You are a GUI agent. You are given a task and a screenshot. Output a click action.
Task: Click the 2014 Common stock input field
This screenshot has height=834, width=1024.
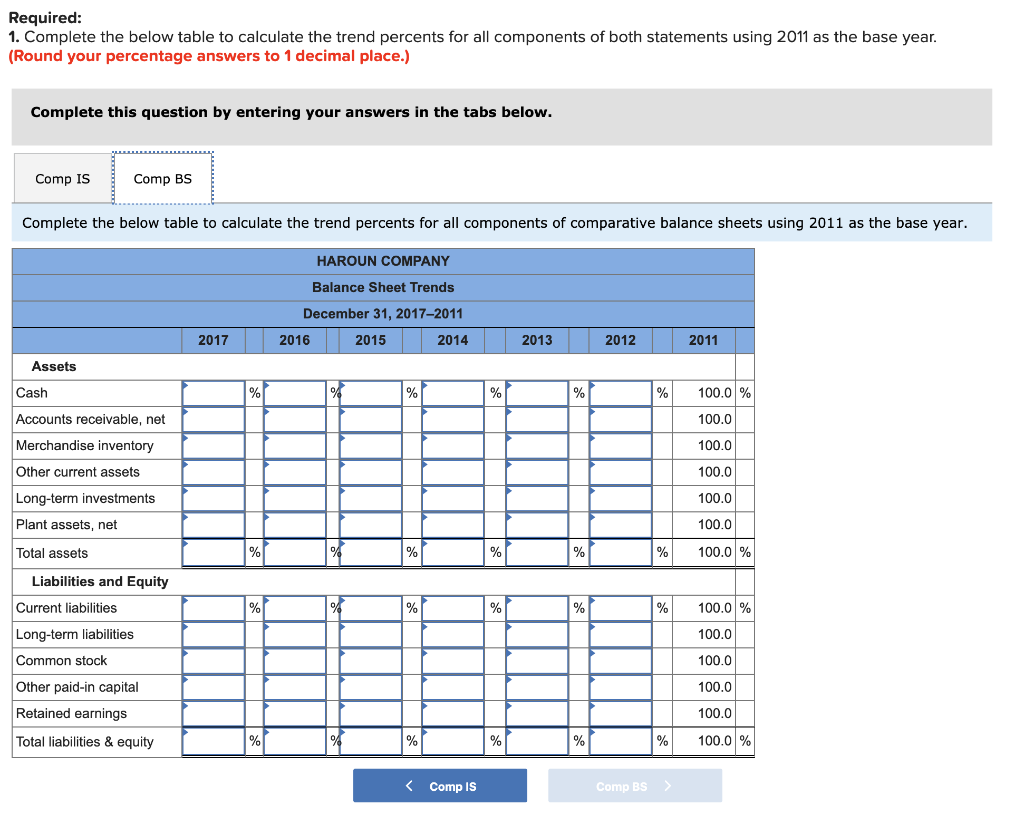(x=452, y=660)
